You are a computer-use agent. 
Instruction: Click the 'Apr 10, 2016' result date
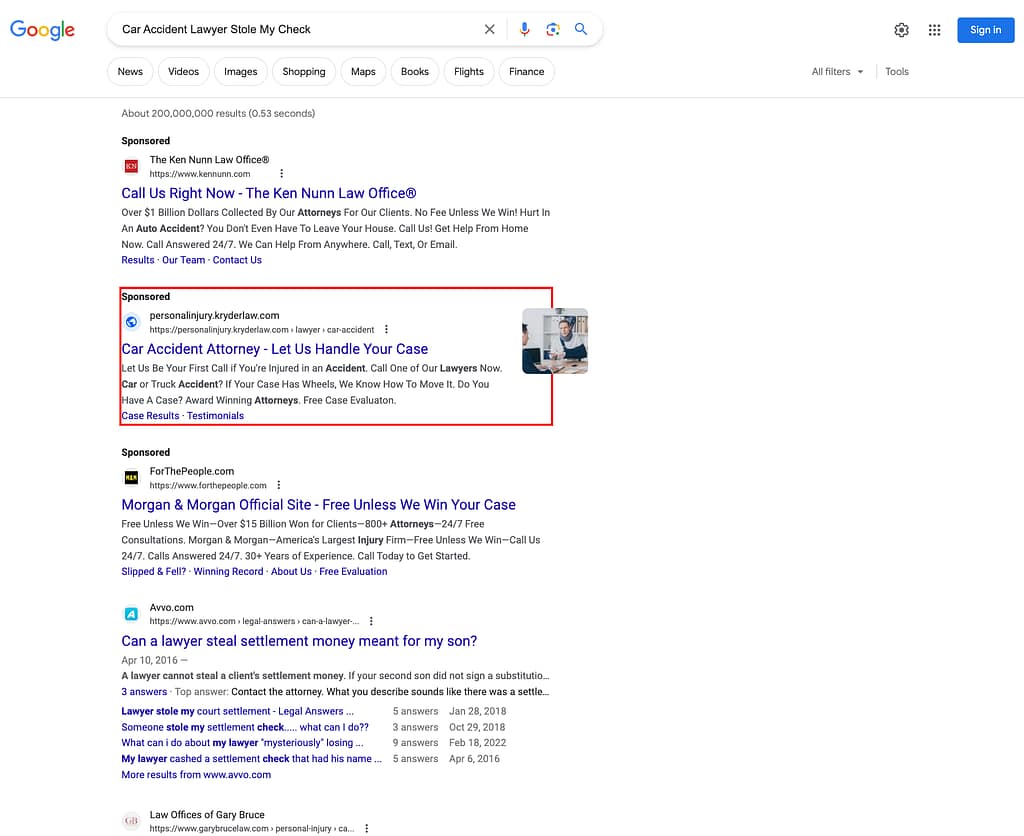click(150, 660)
